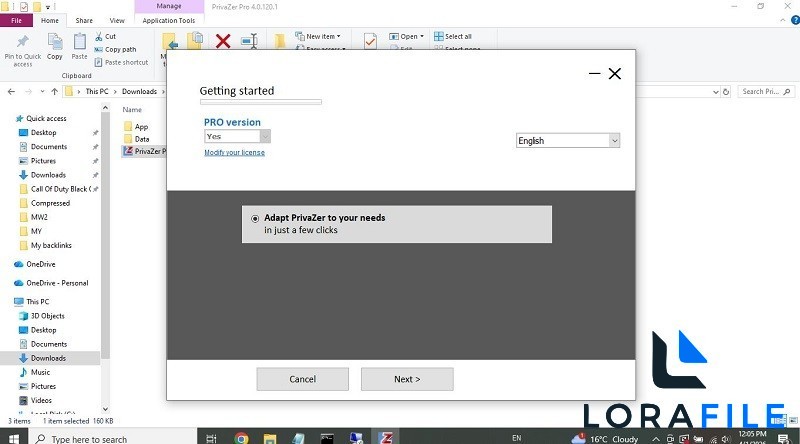Open the New item dropdown
Viewport: 800px width, 444px height.
pos(318,36)
